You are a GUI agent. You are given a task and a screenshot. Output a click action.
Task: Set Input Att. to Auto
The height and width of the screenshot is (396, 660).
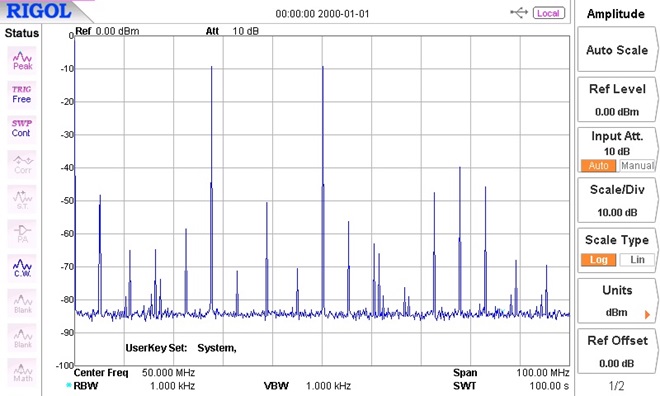pyautogui.click(x=598, y=166)
